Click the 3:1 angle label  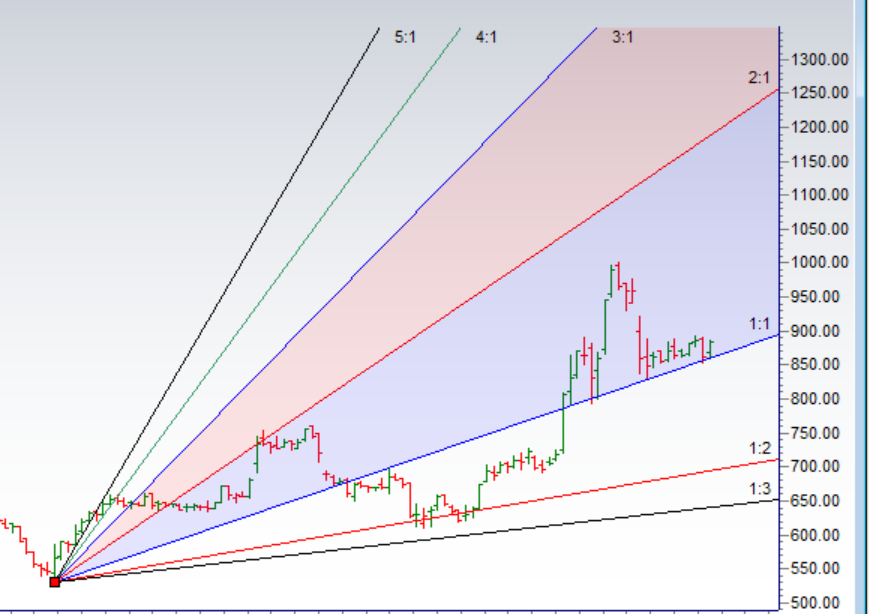(x=622, y=37)
